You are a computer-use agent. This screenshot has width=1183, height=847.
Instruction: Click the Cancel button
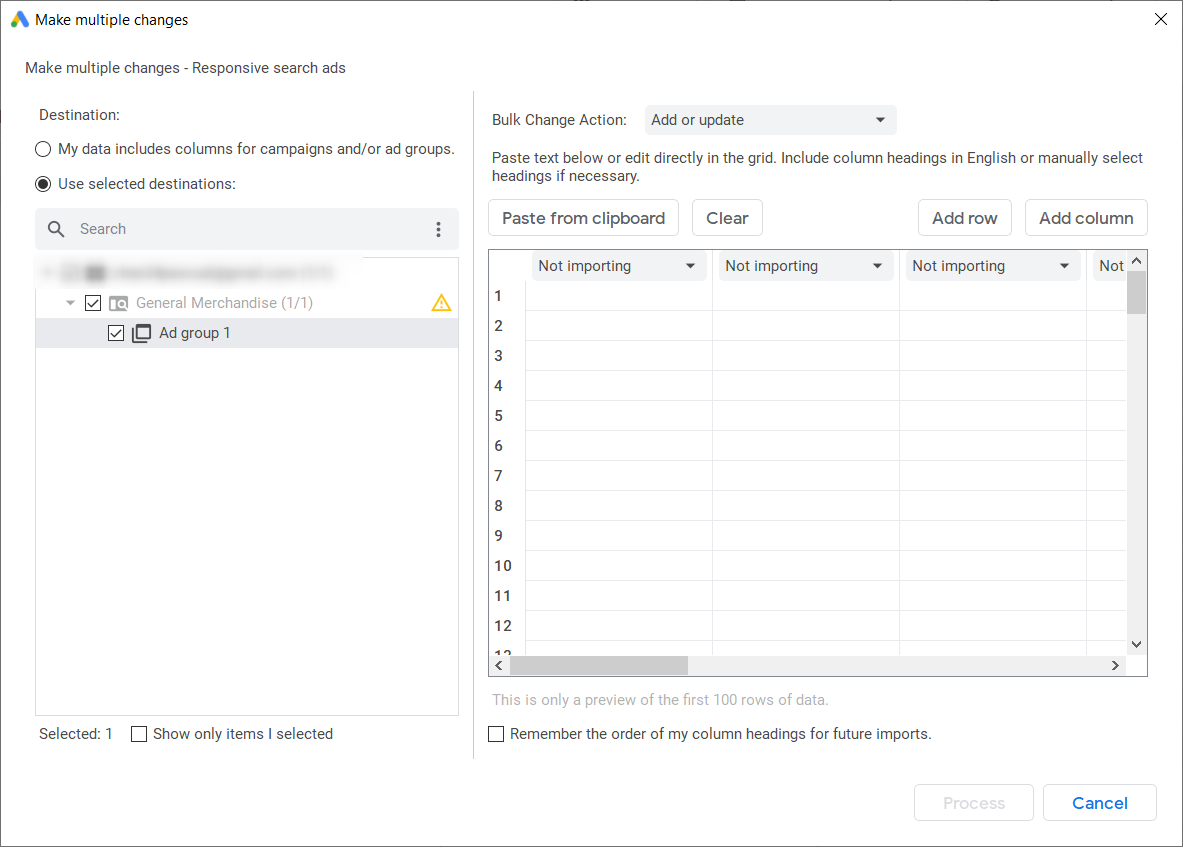[1099, 803]
